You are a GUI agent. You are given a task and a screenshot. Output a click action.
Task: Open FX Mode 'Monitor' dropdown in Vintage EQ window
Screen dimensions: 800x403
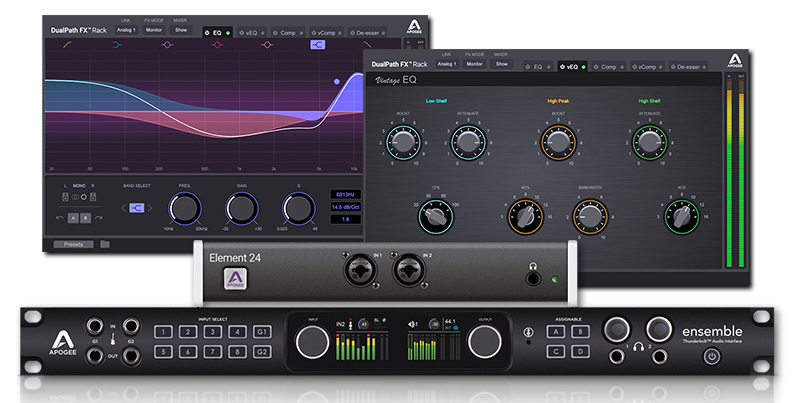coord(474,64)
